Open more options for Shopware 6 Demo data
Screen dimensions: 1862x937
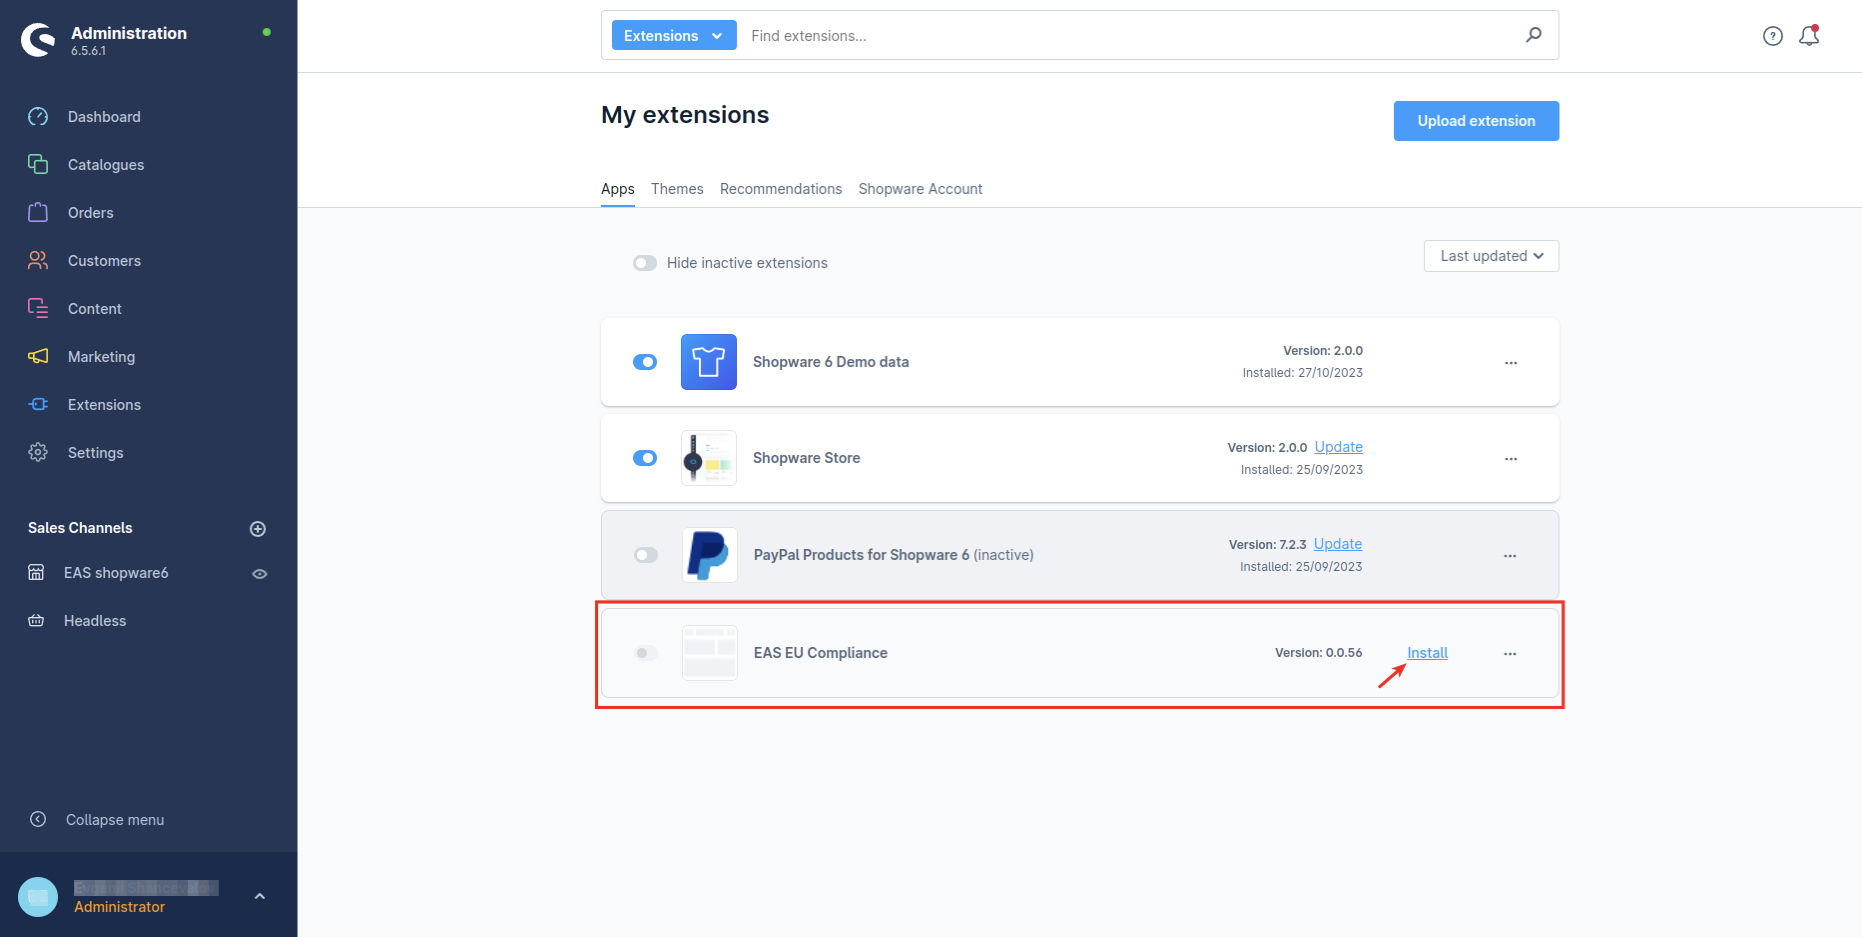tap(1511, 363)
